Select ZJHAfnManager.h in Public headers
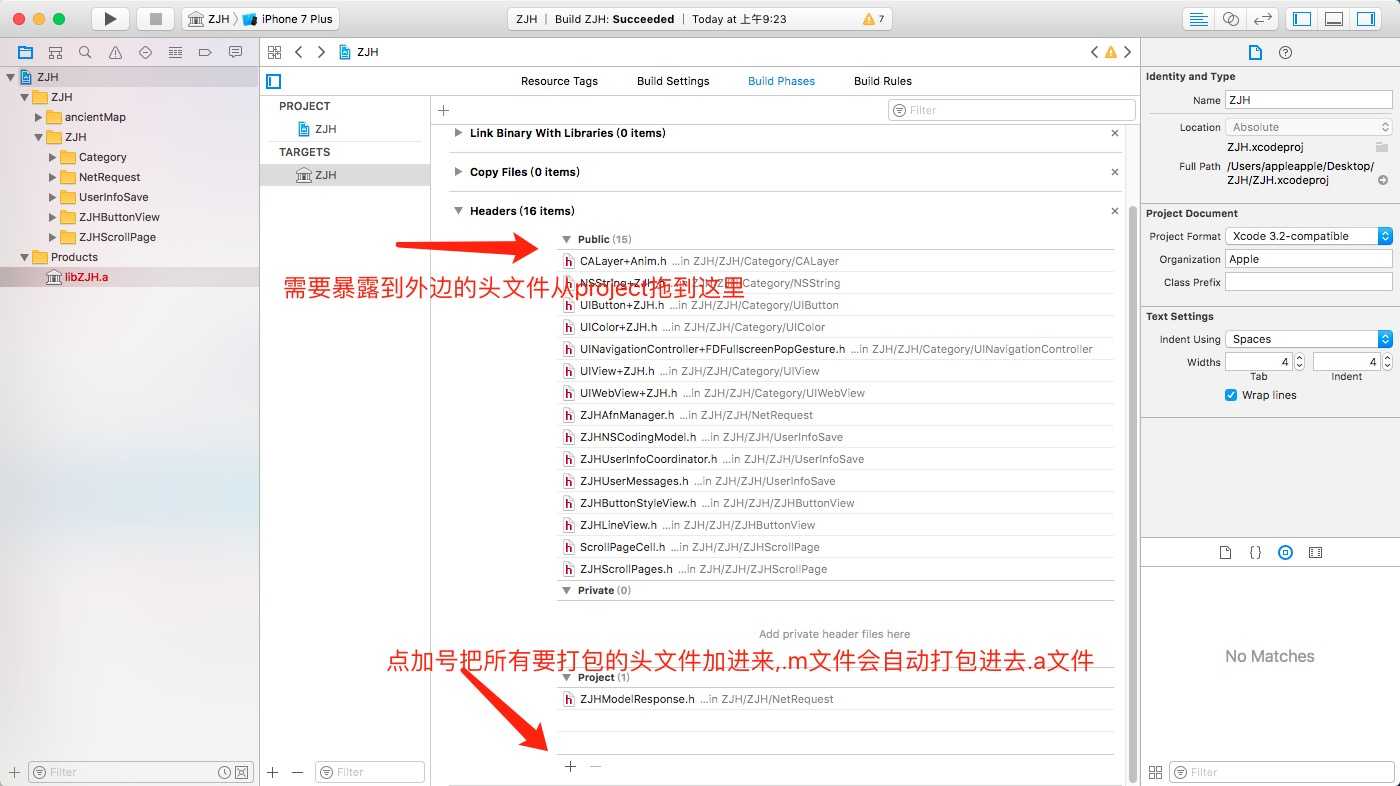 pos(627,415)
